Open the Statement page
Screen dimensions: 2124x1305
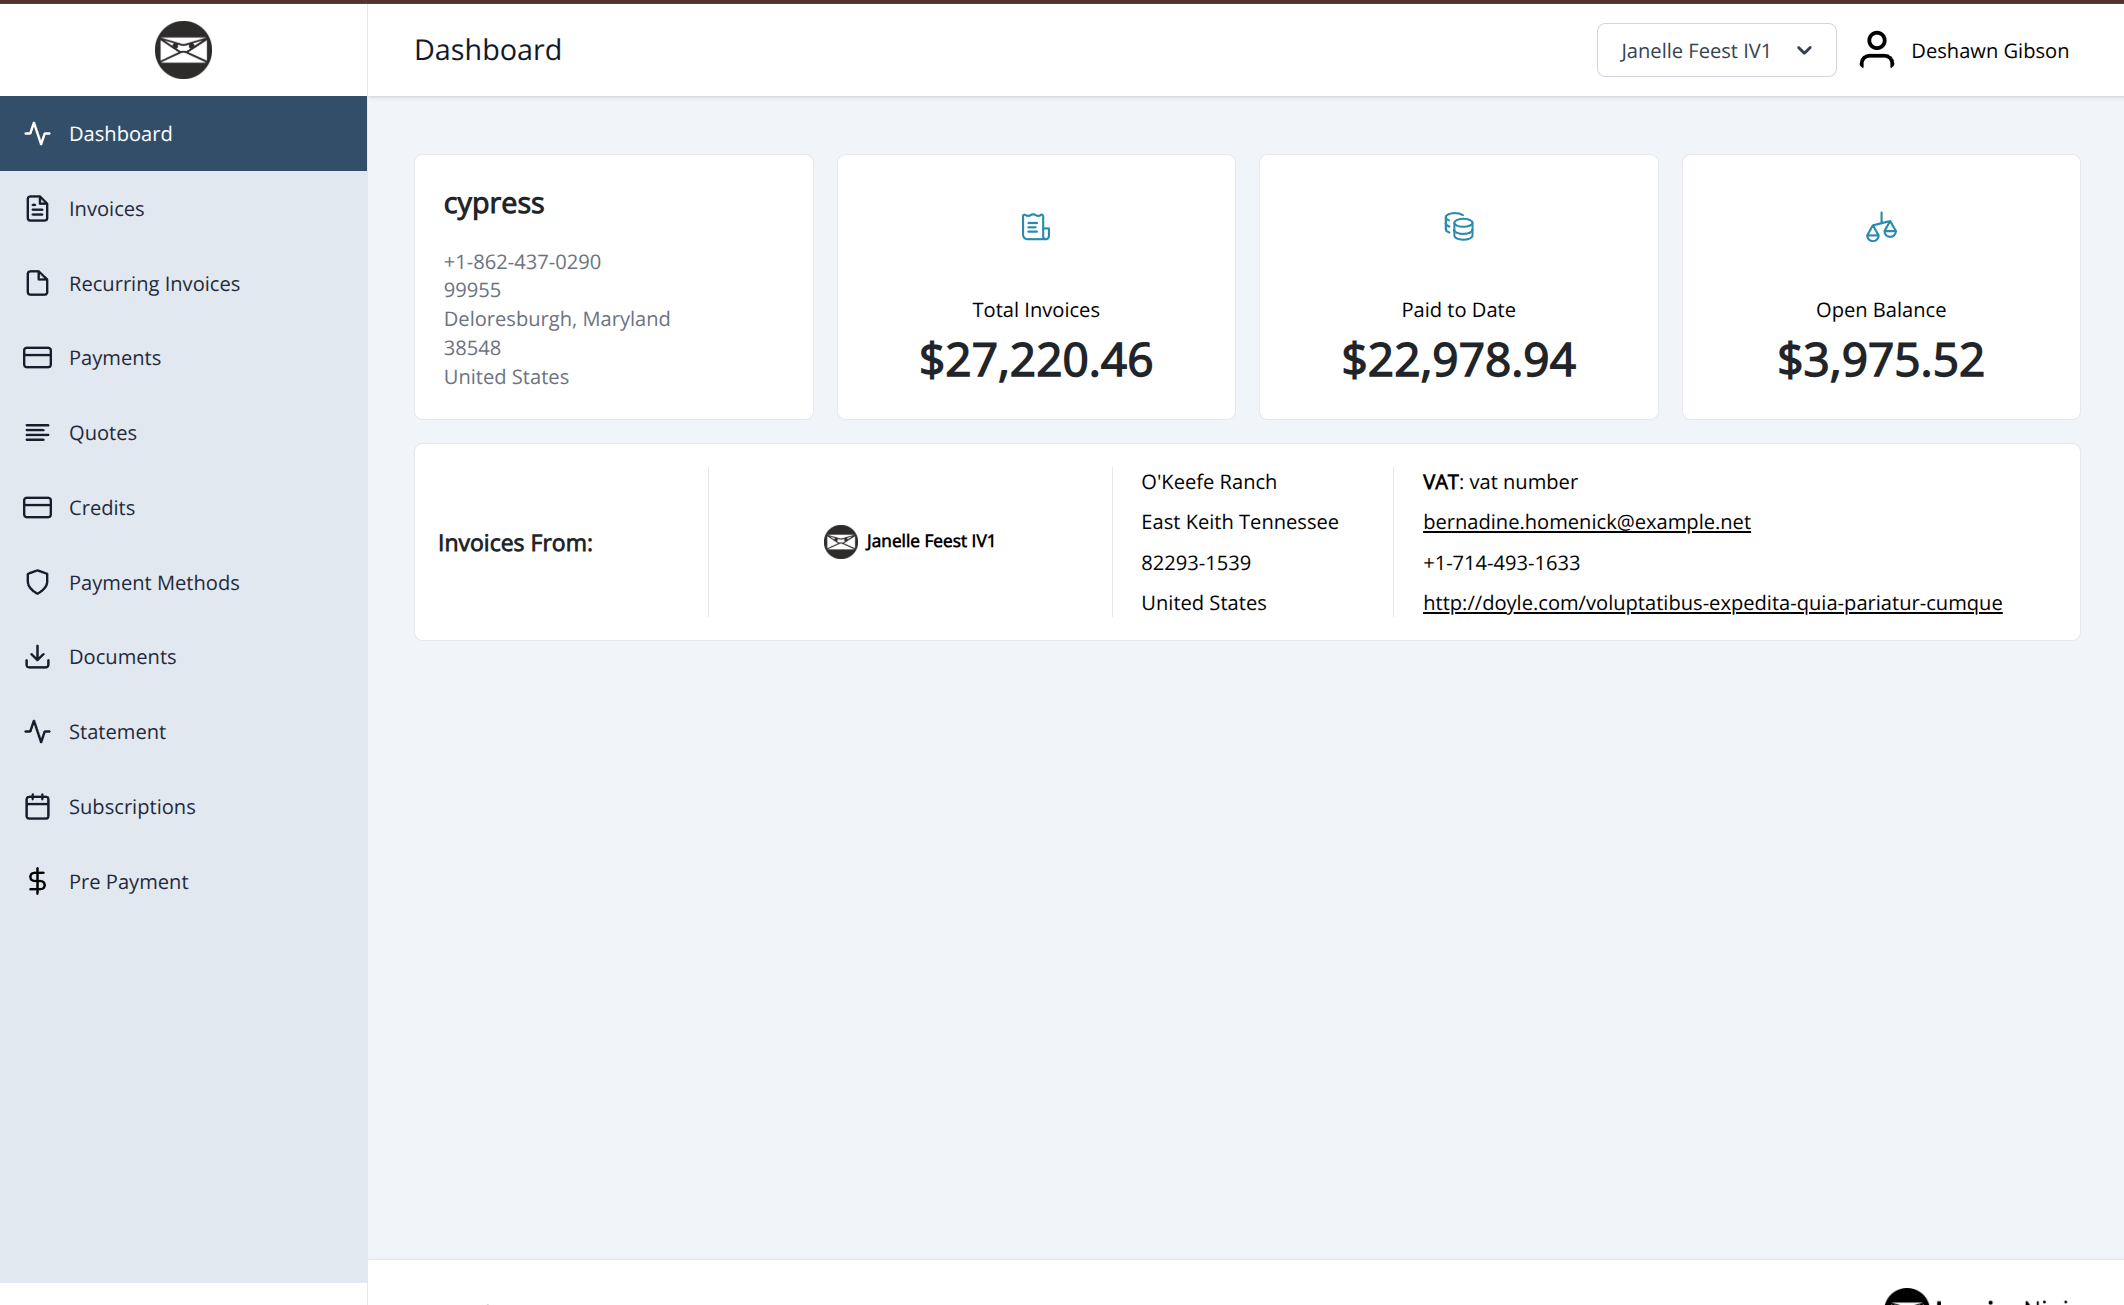(183, 732)
